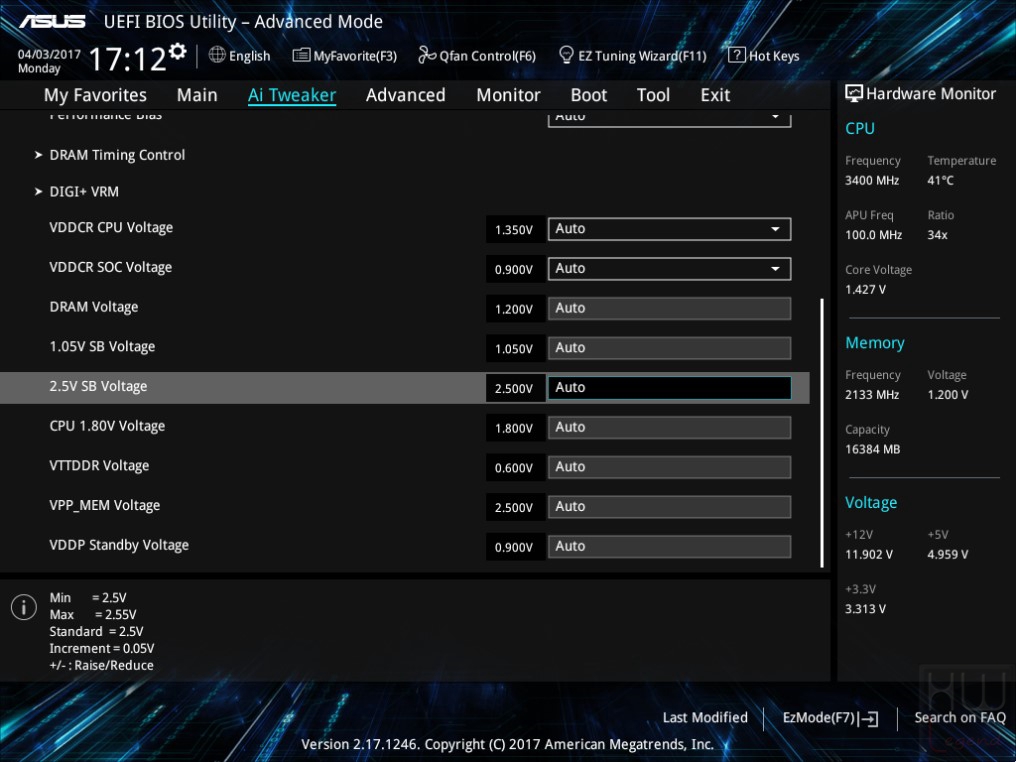Open the Tool tab
The height and width of the screenshot is (762, 1016).
653,95
